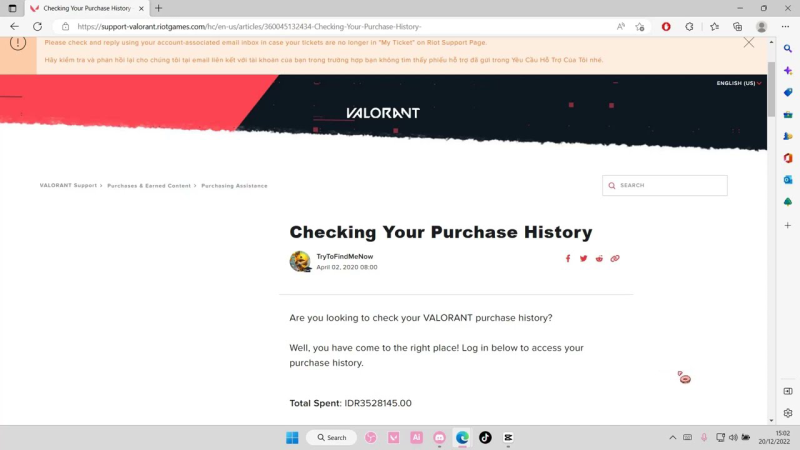This screenshot has height=450, width=800.
Task: Open the Windows Start menu
Action: coord(292,437)
